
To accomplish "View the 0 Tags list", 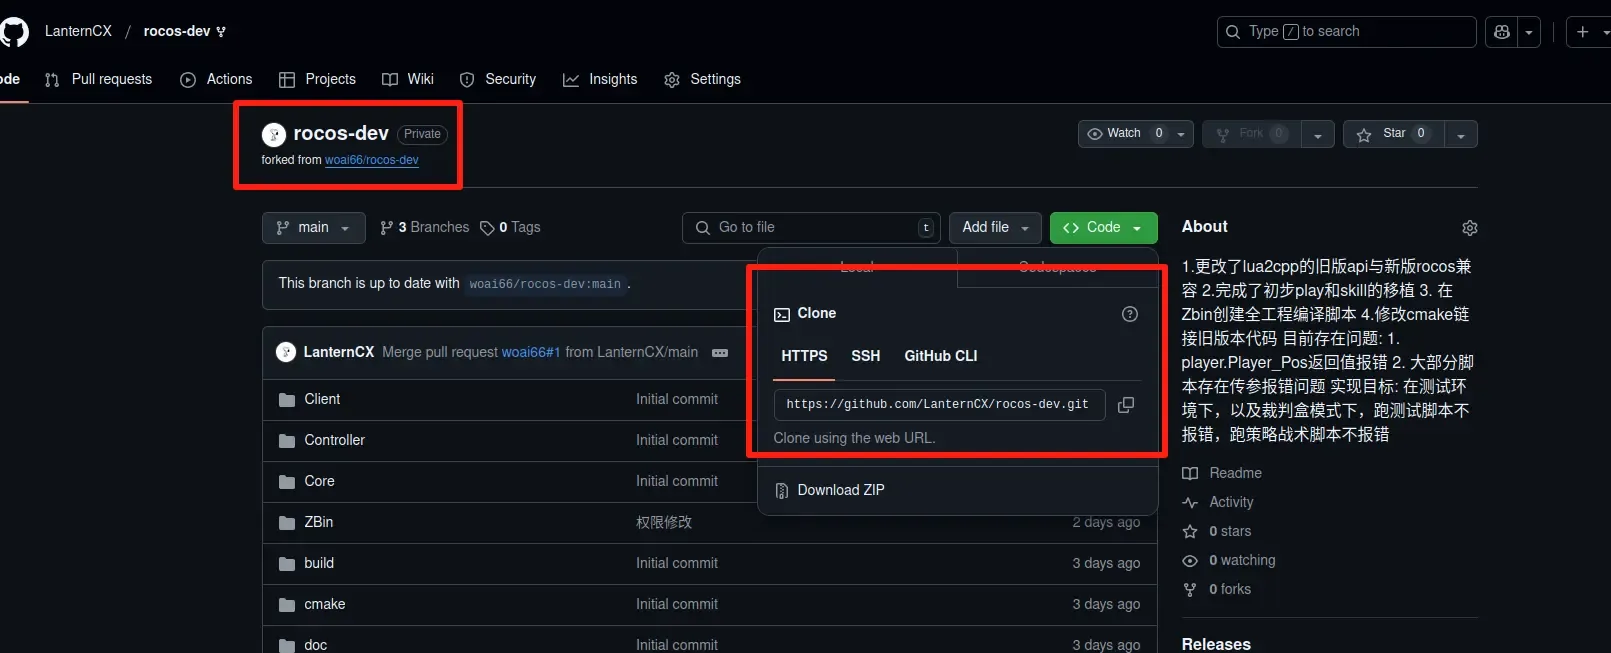I will (510, 227).
